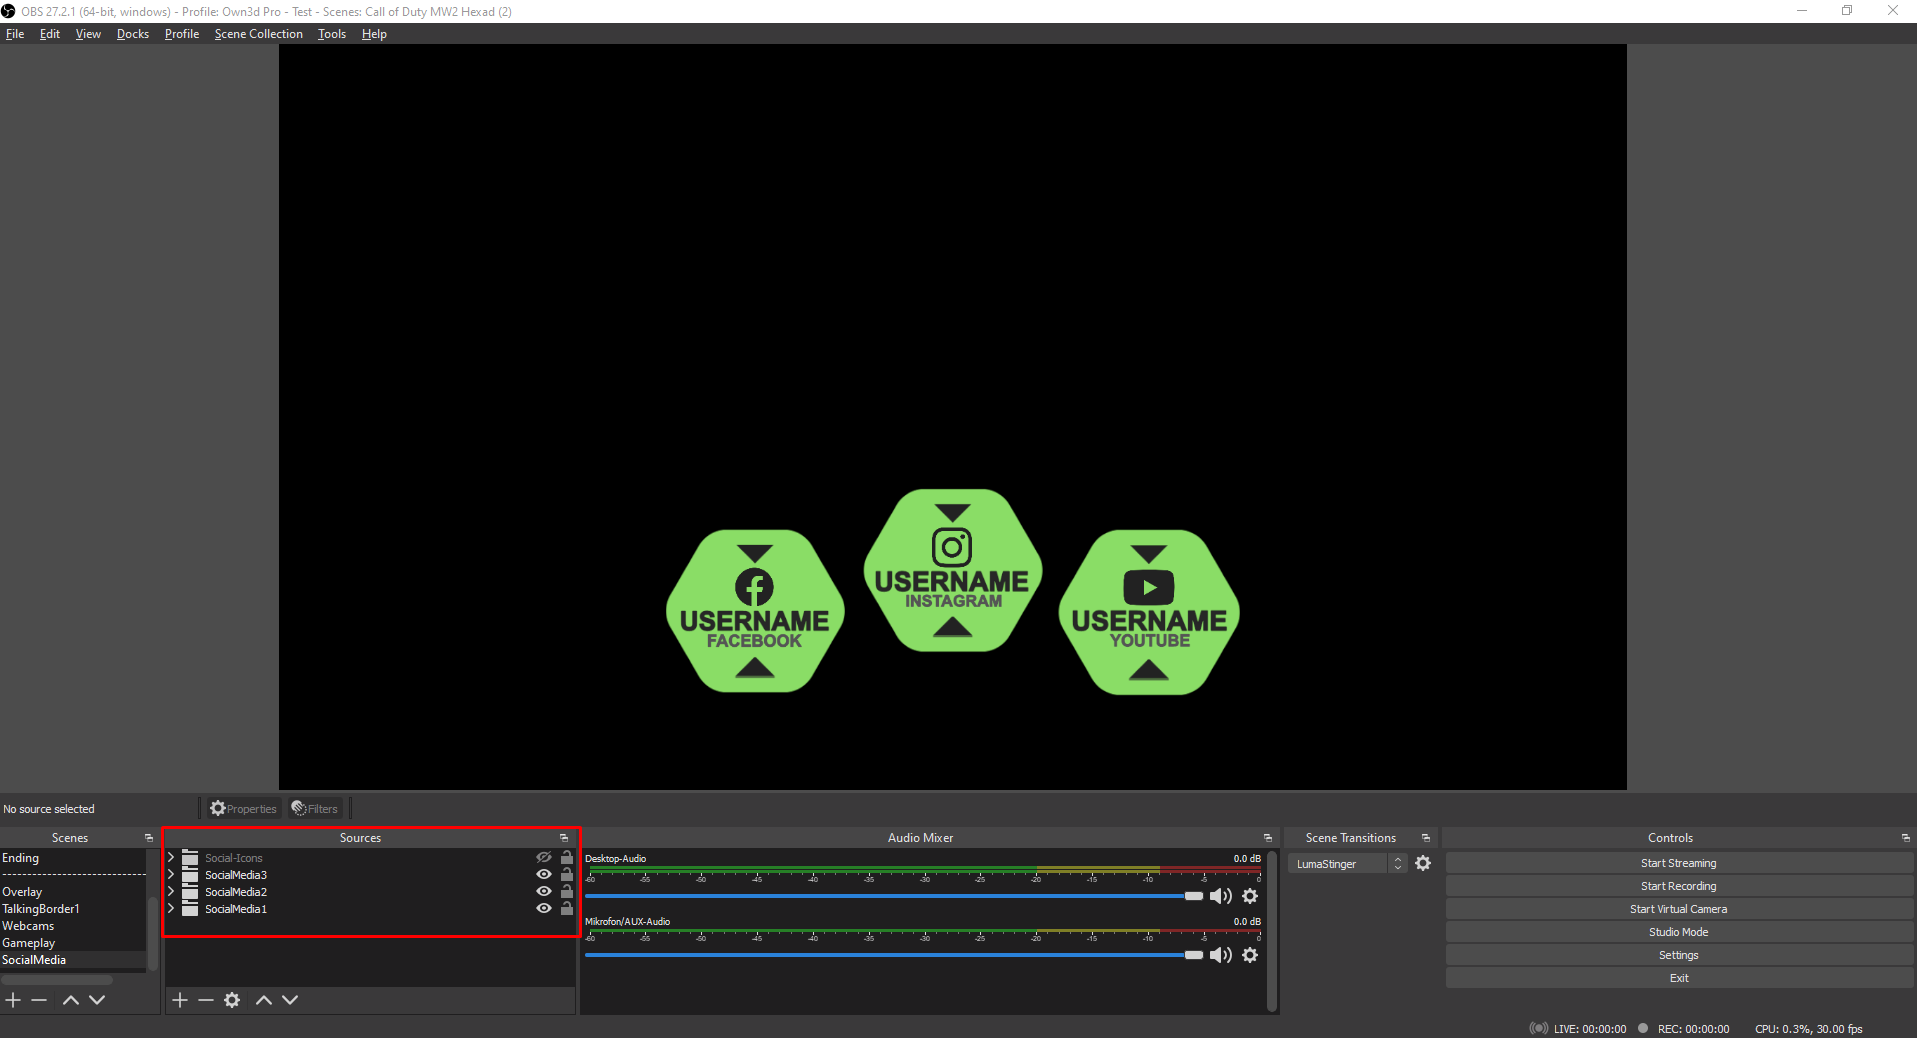Click the Social-Icons folder icon
This screenshot has width=1917, height=1038.
click(x=190, y=858)
